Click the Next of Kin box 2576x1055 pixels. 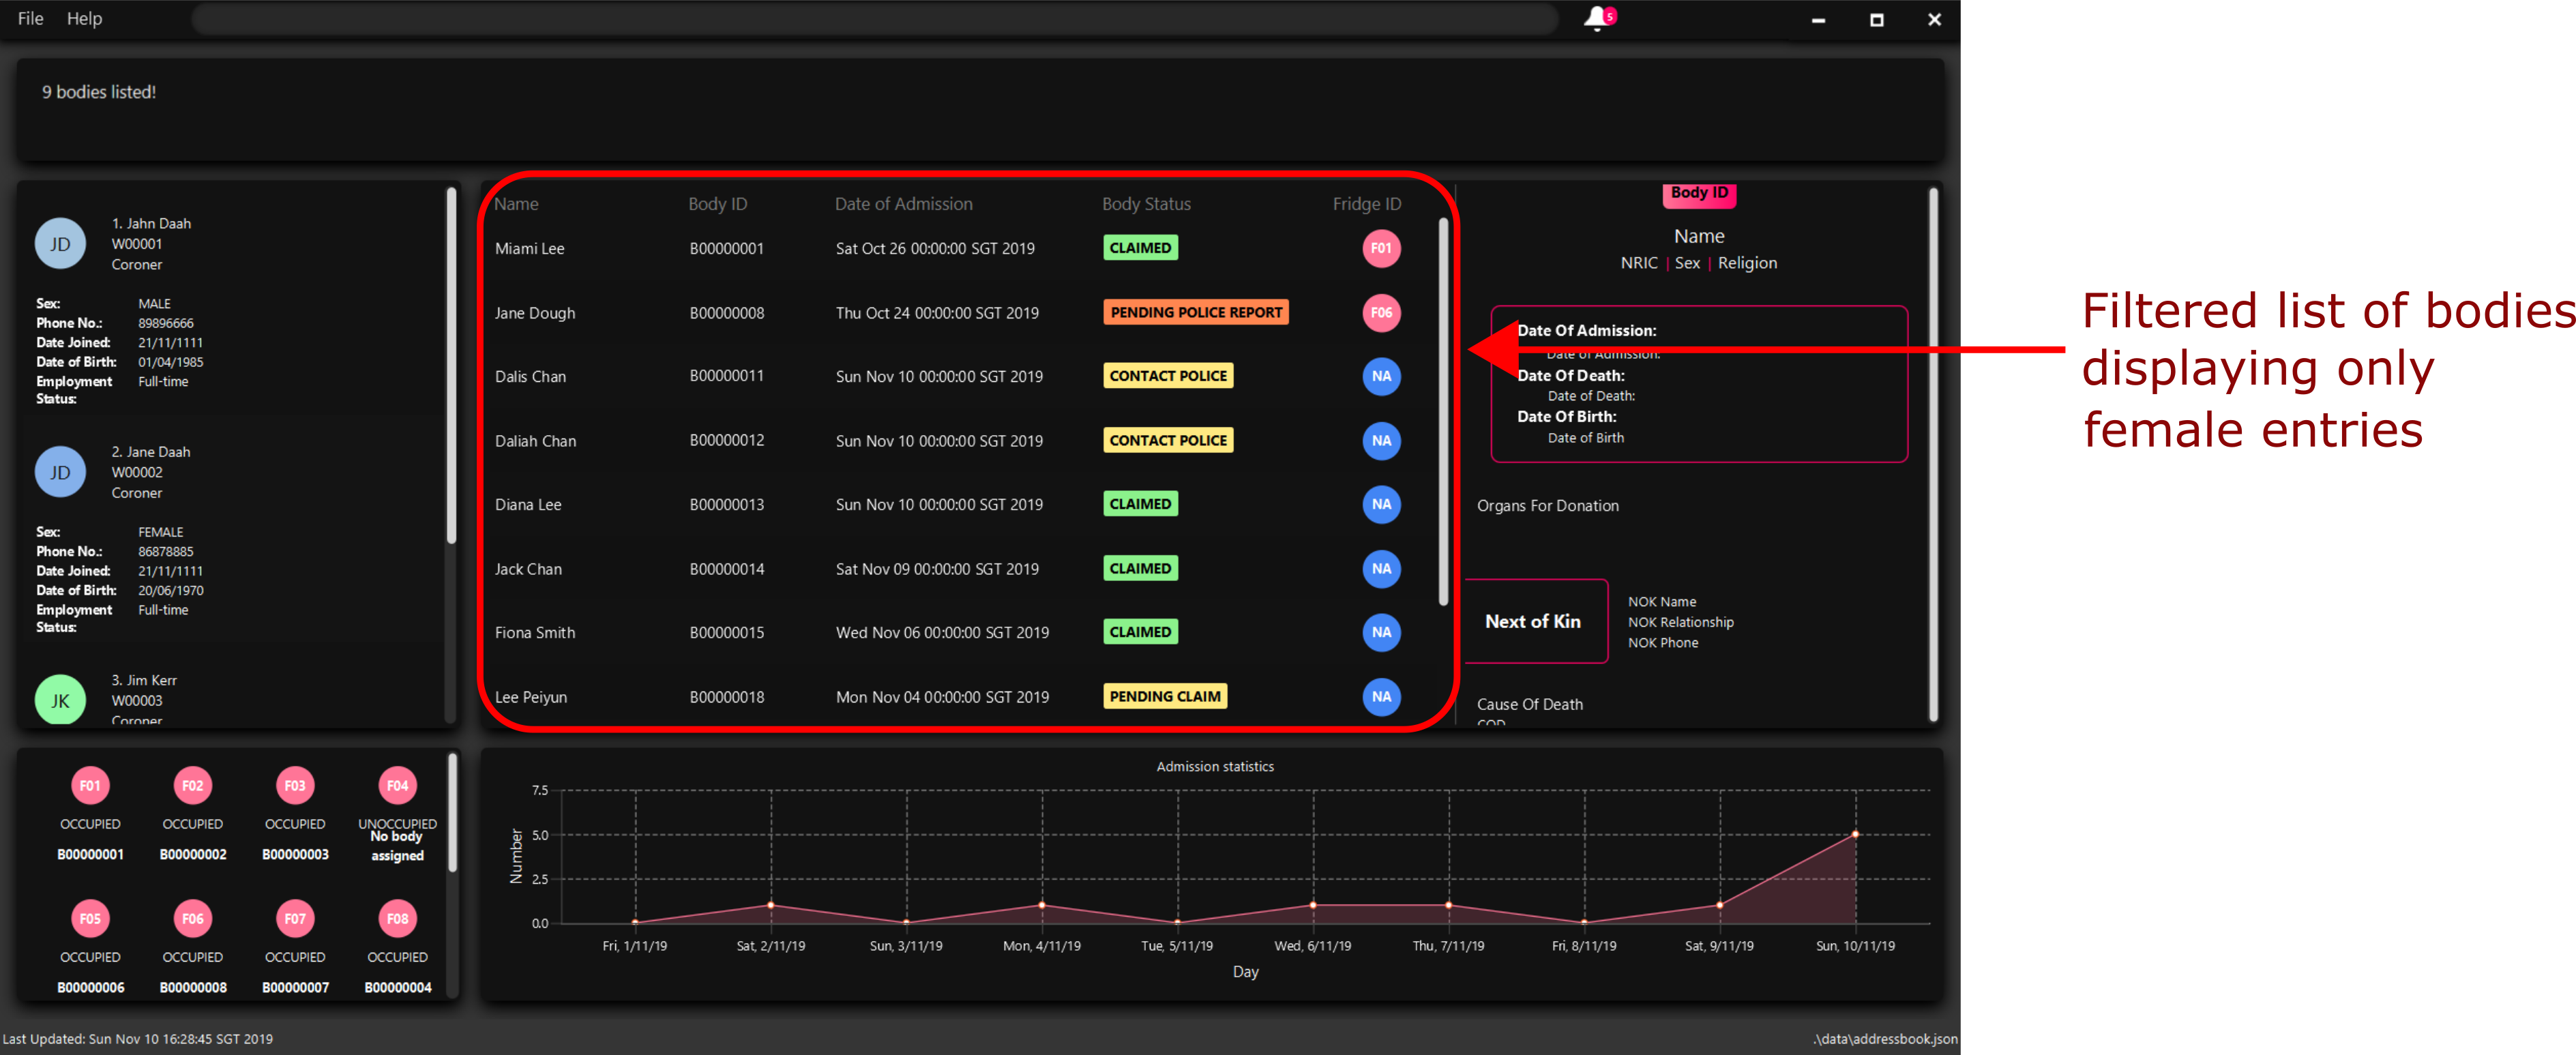click(1536, 621)
